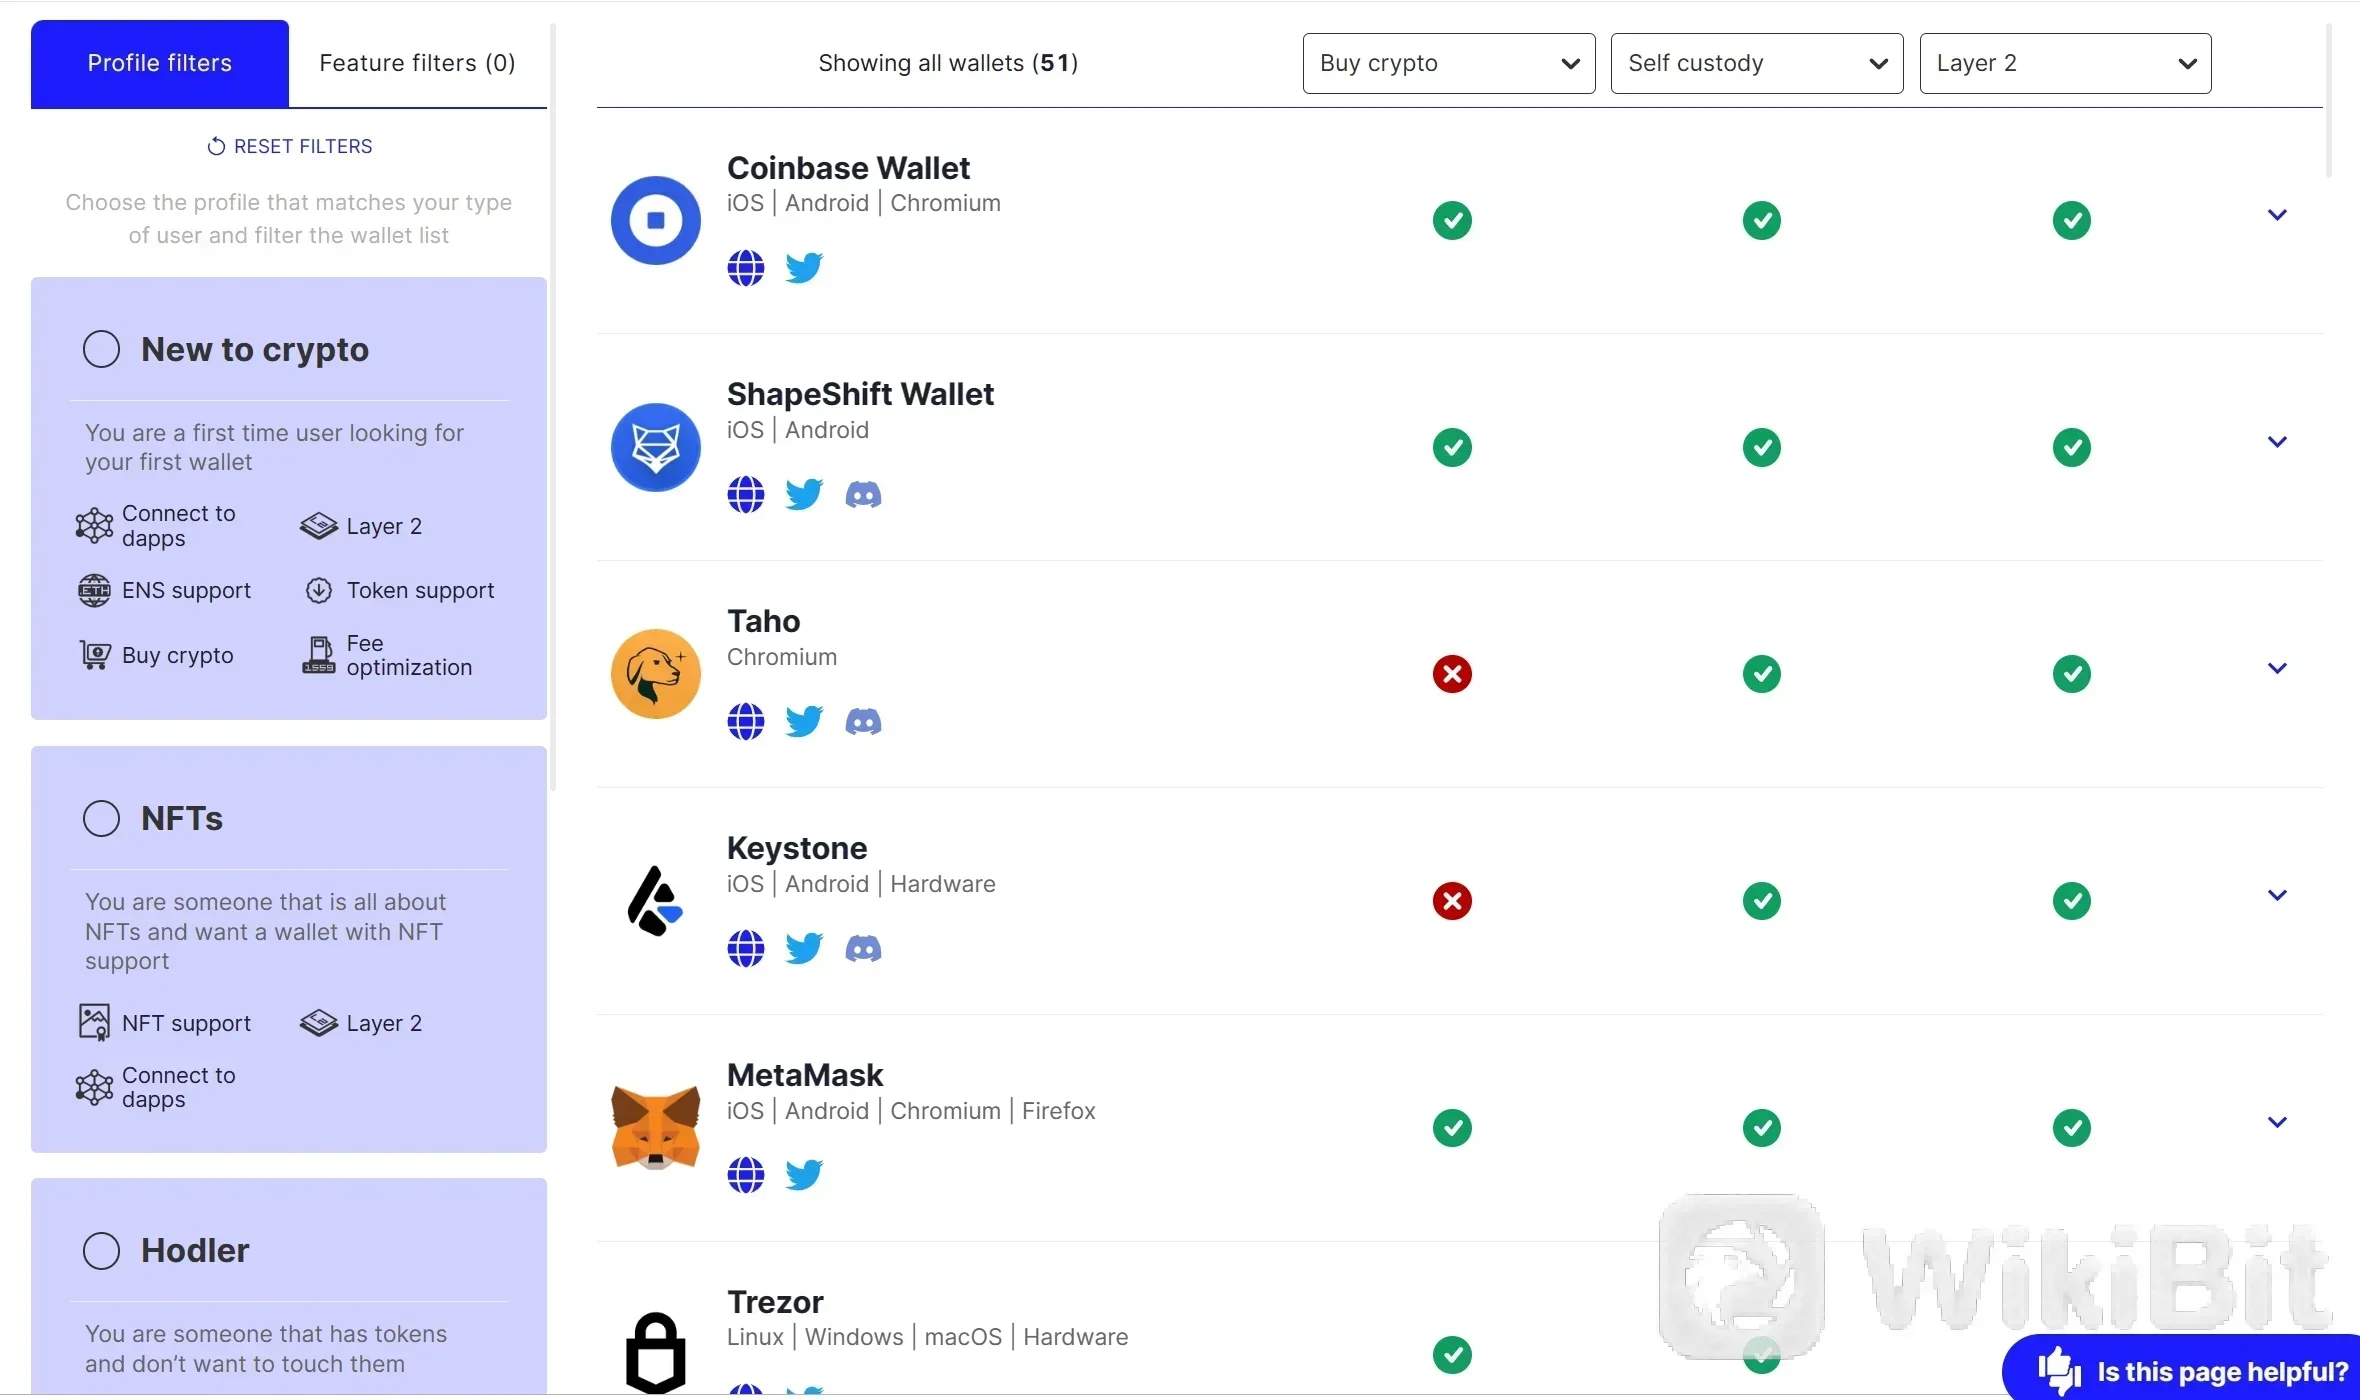The height and width of the screenshot is (1400, 2360).
Task: Click the Token support icon
Action: (319, 591)
